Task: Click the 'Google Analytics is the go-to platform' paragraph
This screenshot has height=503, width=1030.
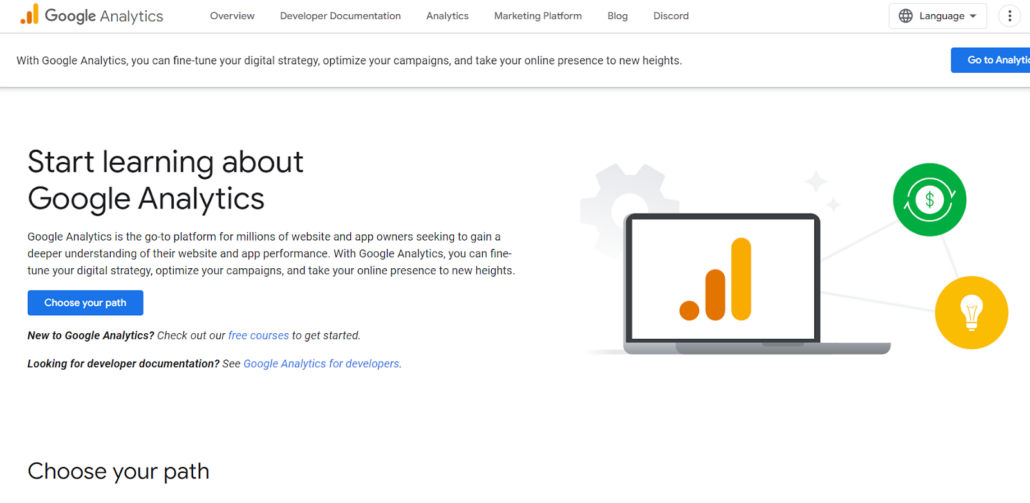Action: [271, 253]
